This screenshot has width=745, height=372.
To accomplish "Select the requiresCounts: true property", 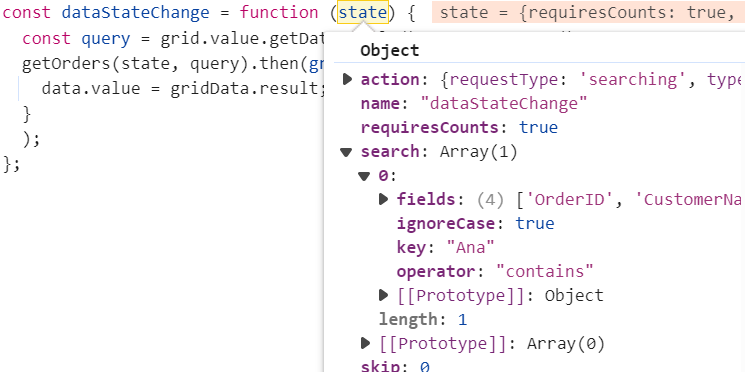I will (459, 127).
